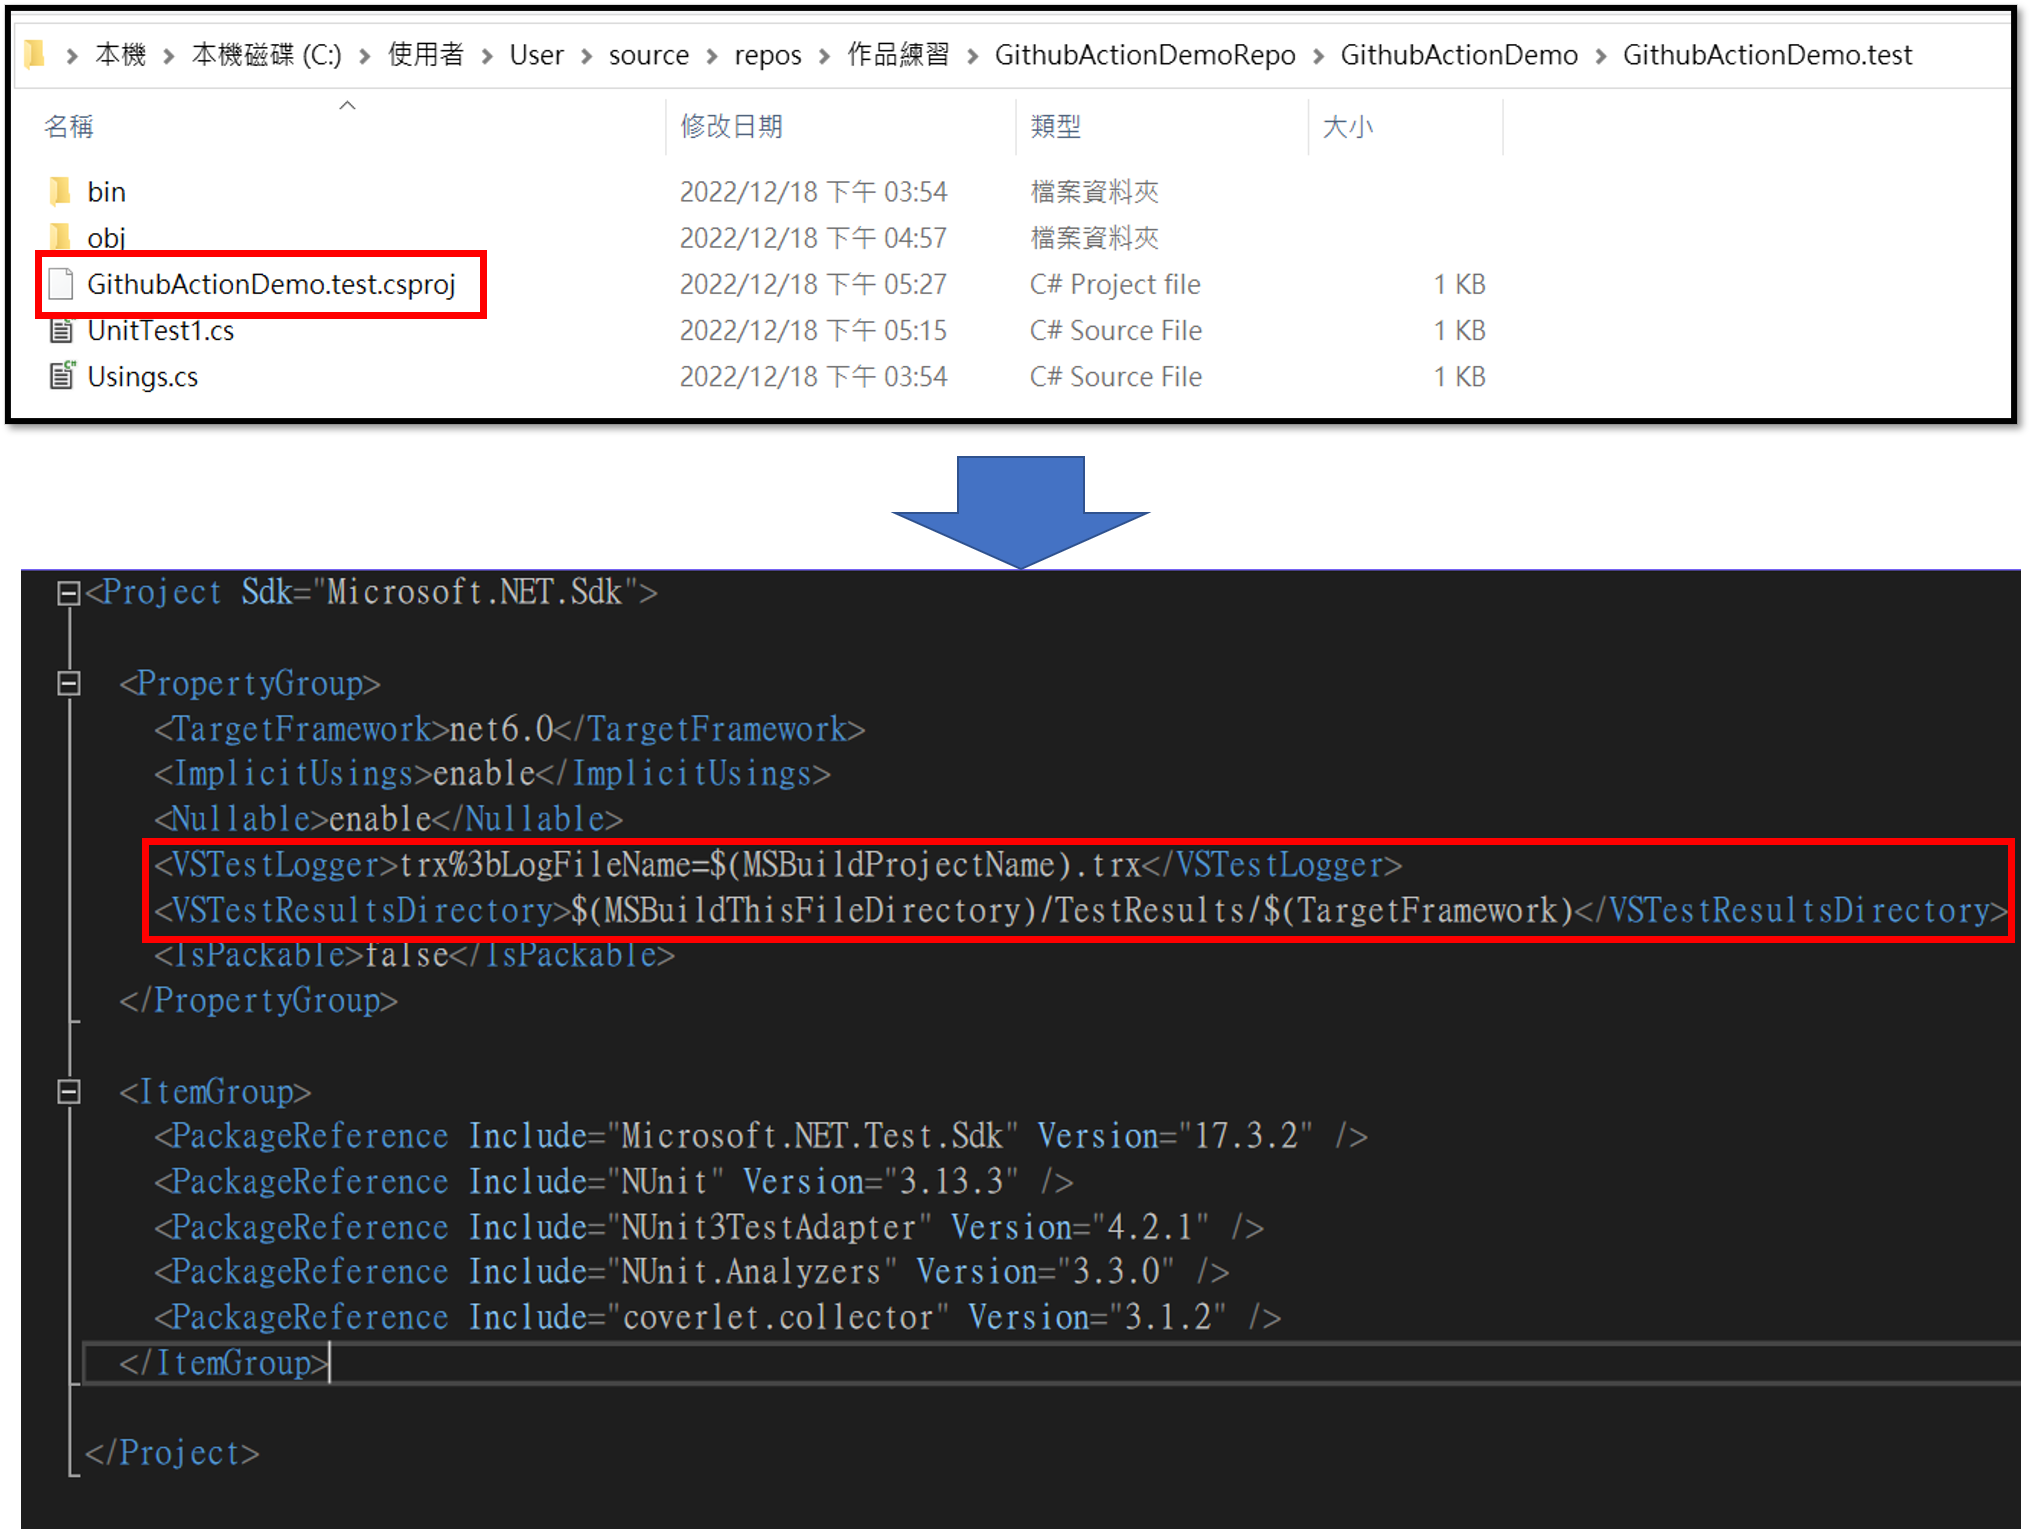The height and width of the screenshot is (1529, 2030).
Task: Sort files by 名稱 column header
Action: [69, 127]
